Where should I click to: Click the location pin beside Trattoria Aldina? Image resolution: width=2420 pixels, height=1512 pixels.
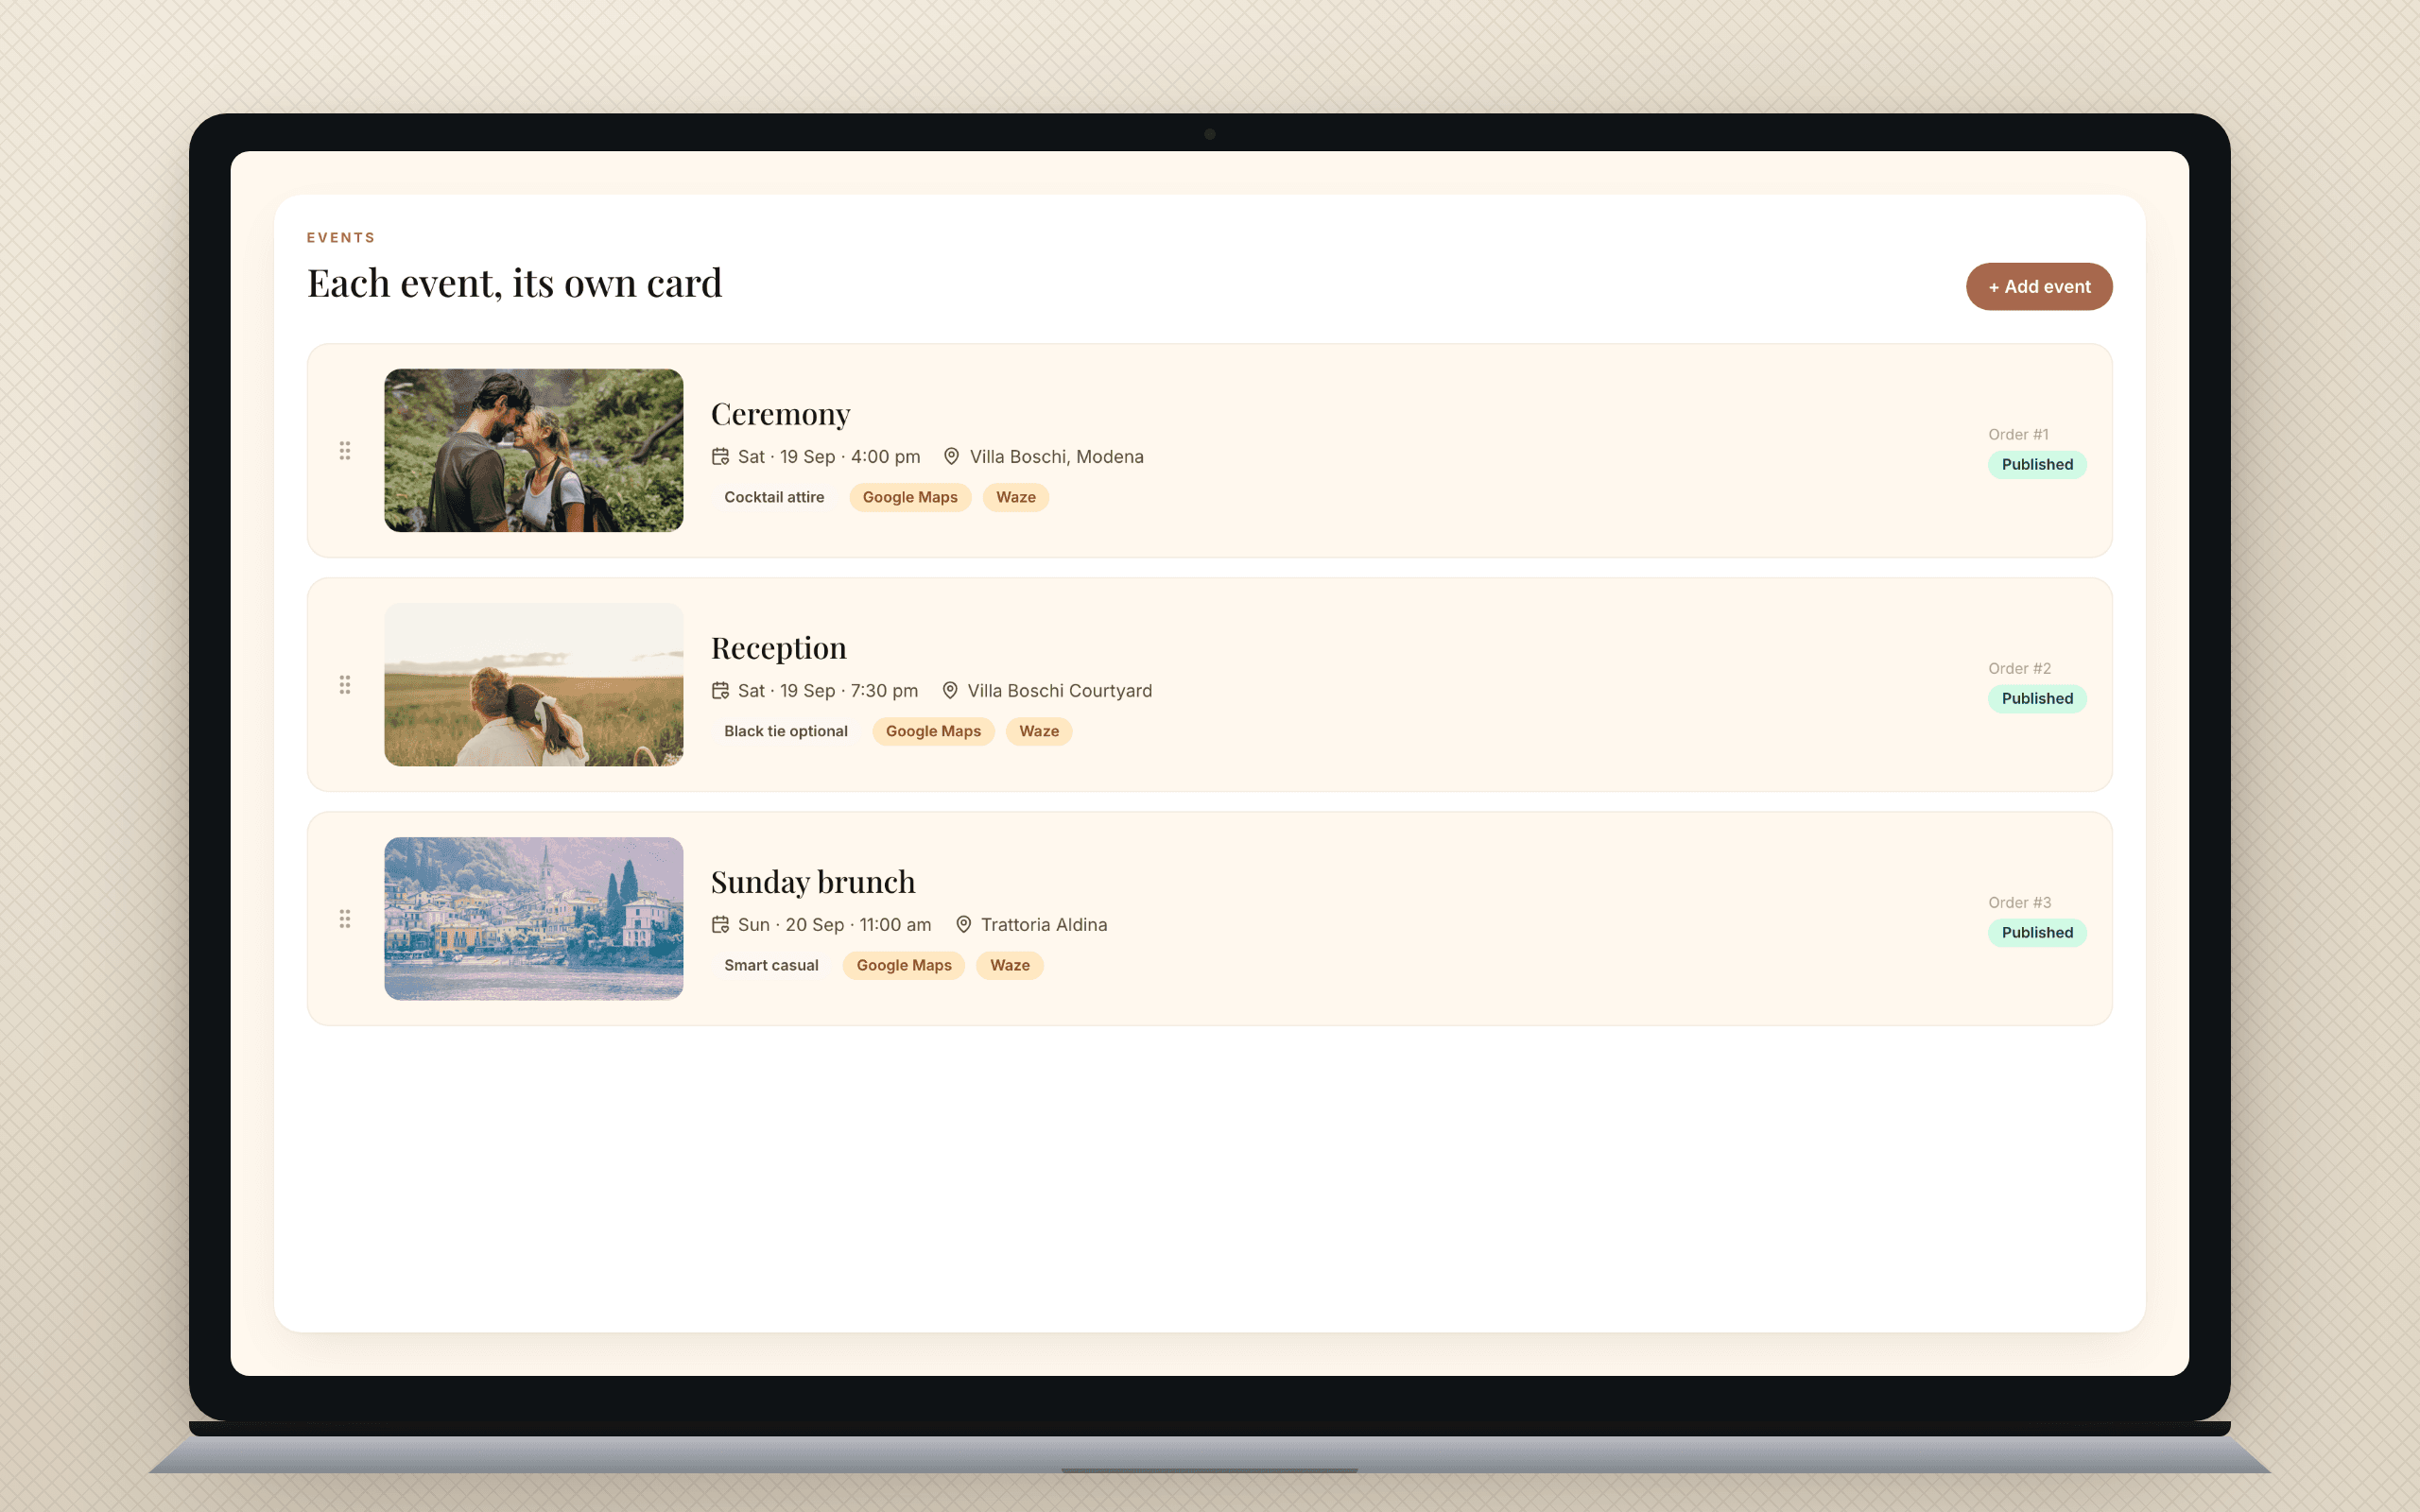click(x=963, y=925)
